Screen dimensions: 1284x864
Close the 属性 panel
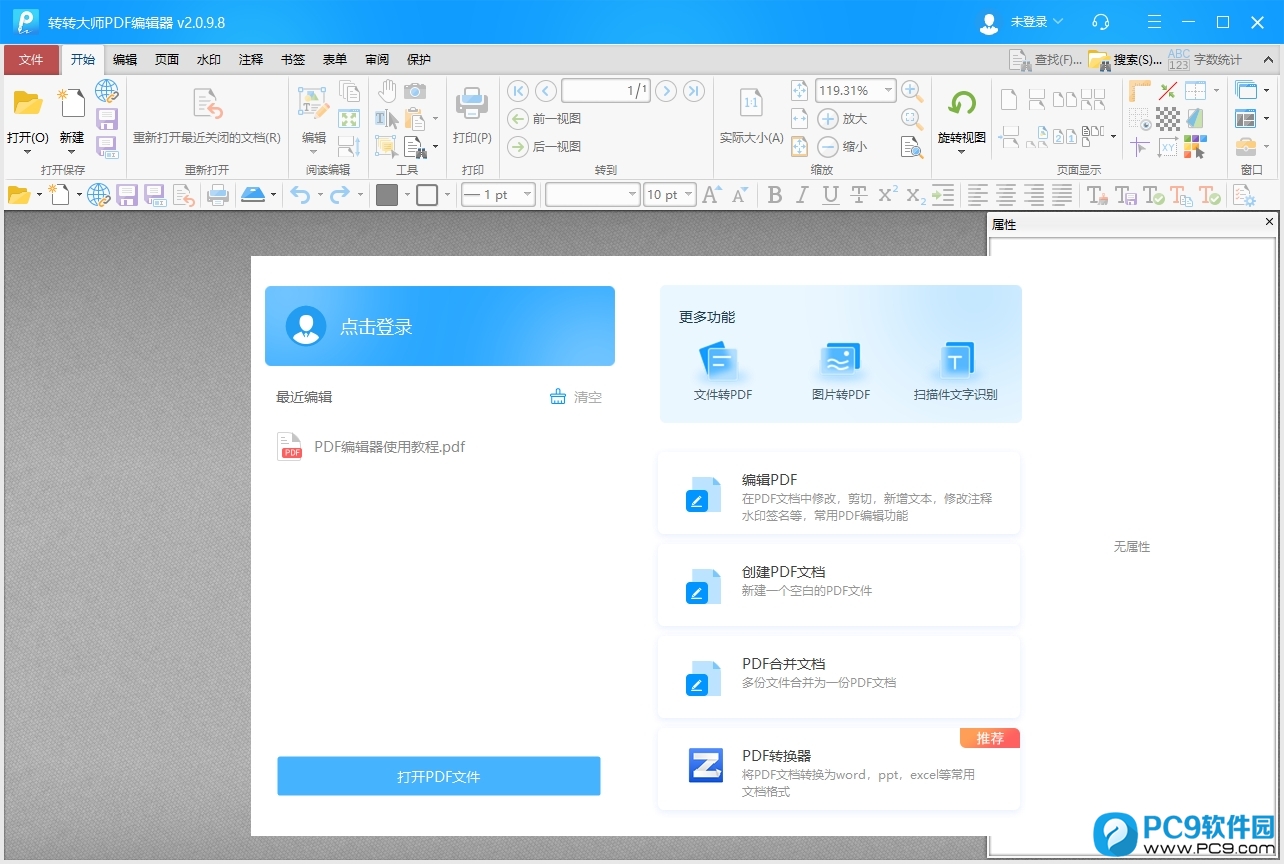(x=1270, y=222)
